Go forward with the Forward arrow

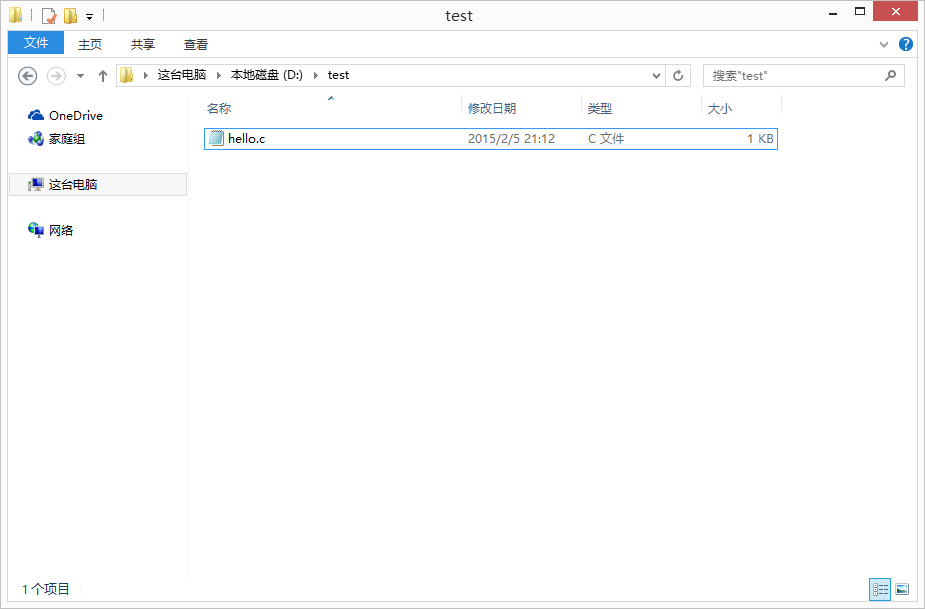pos(56,76)
